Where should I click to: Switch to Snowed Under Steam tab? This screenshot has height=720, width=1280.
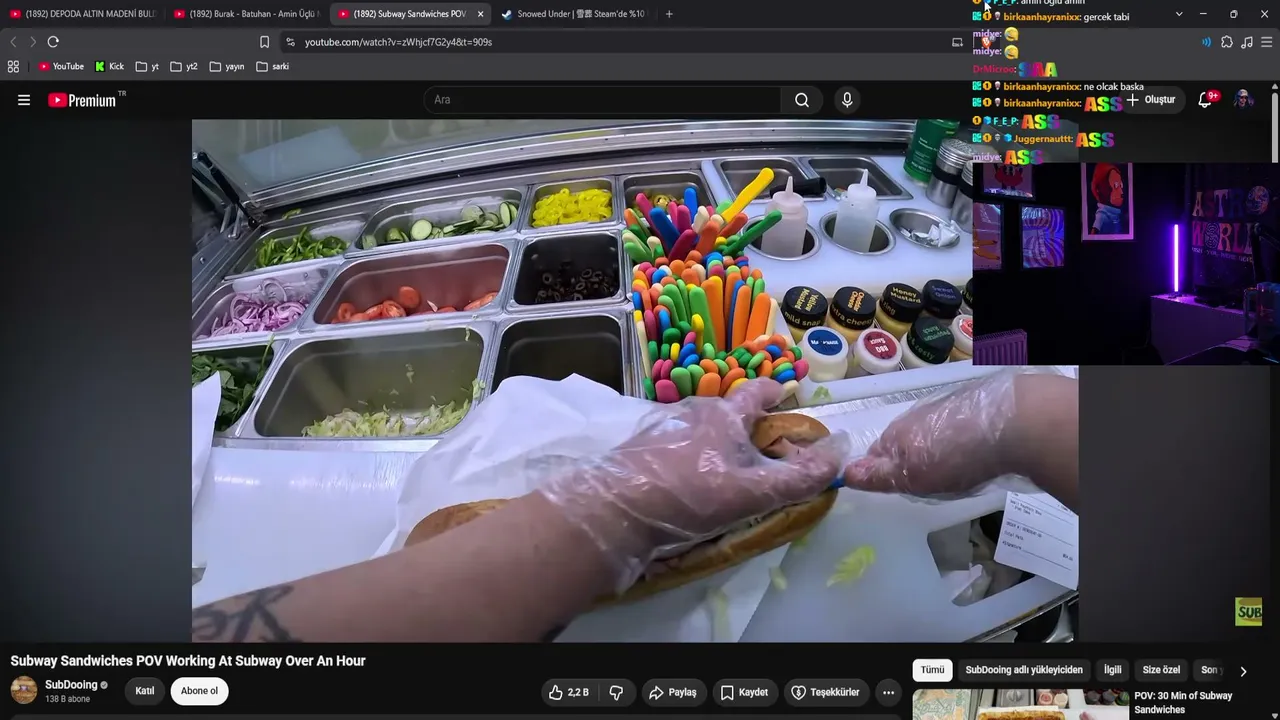574,14
